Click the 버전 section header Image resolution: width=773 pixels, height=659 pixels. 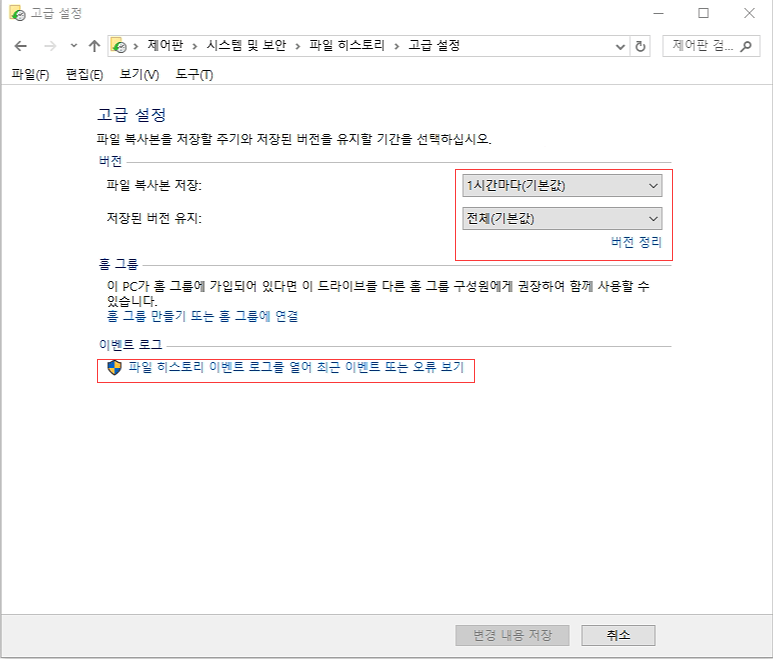[x=110, y=161]
